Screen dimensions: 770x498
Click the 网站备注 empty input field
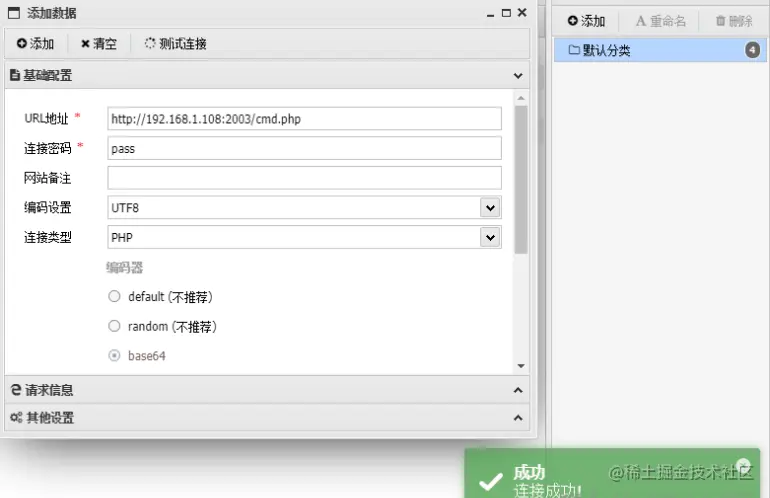point(304,178)
